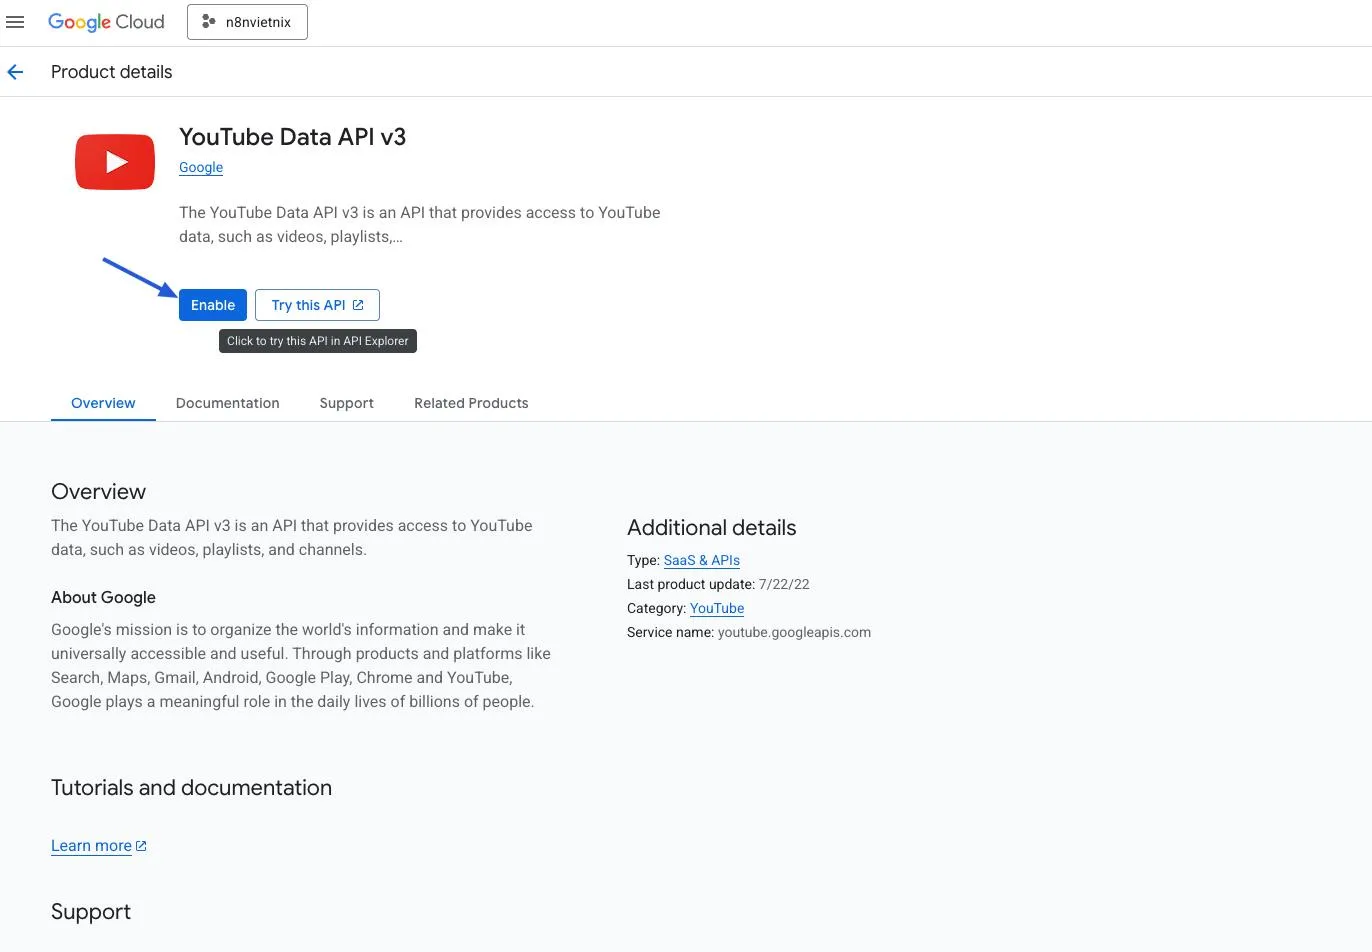Click the Product details page title
1372x952 pixels.
coord(111,72)
